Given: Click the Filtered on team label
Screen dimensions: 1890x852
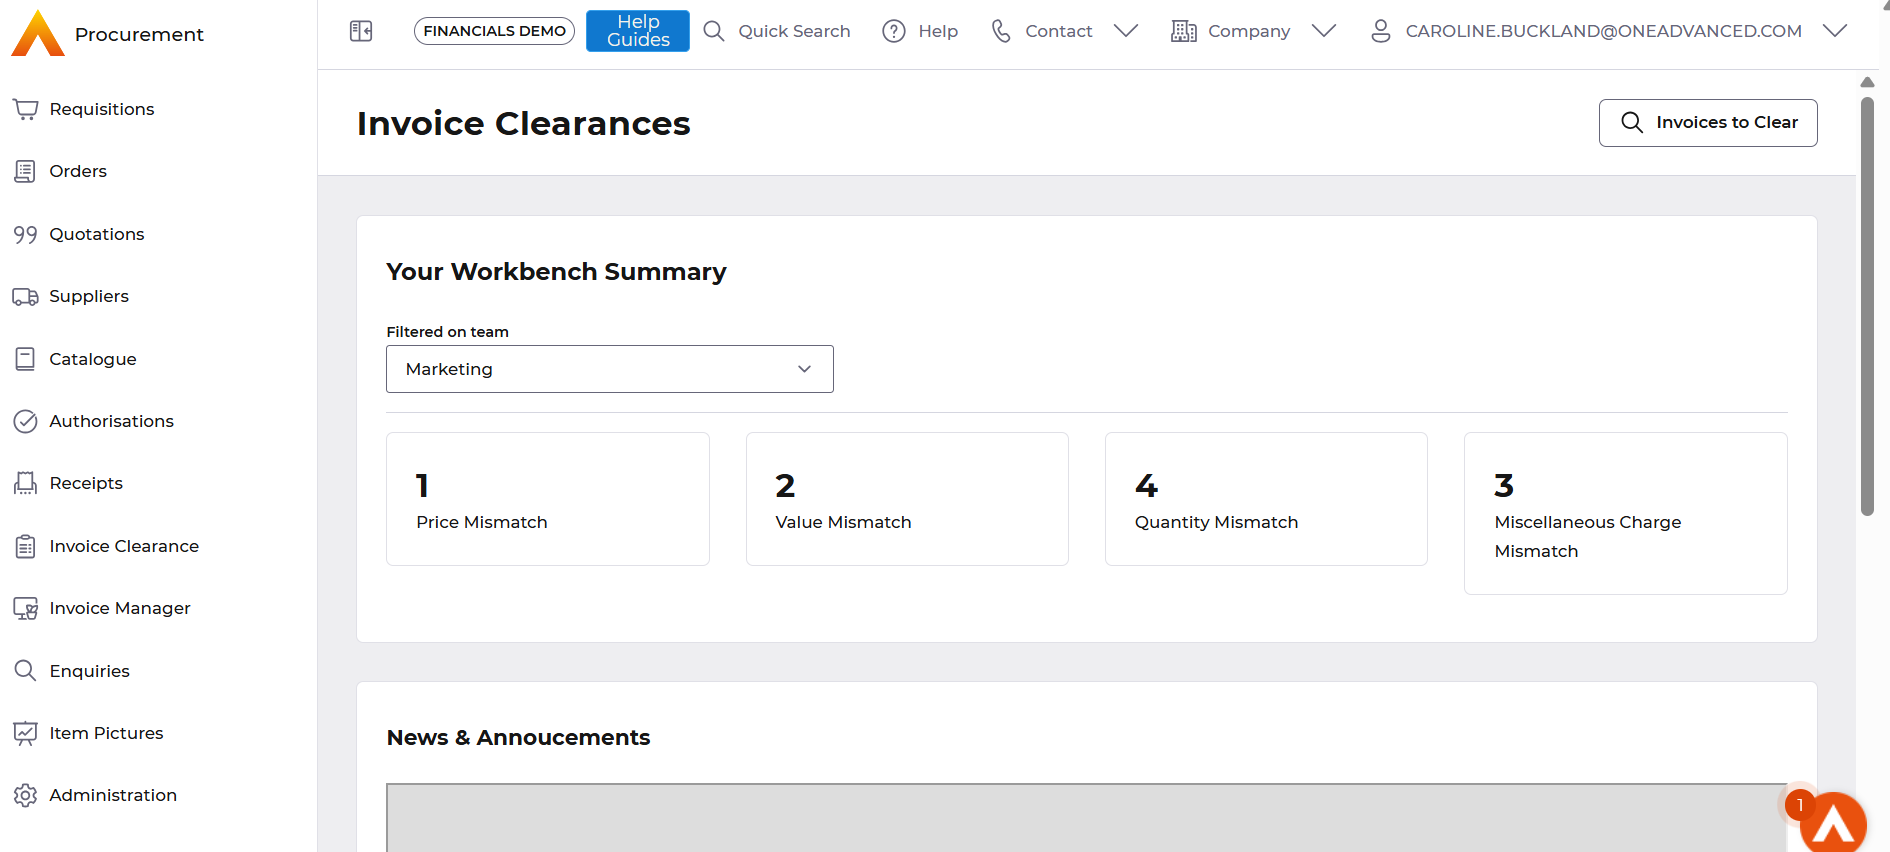Looking at the screenshot, I should [x=447, y=332].
